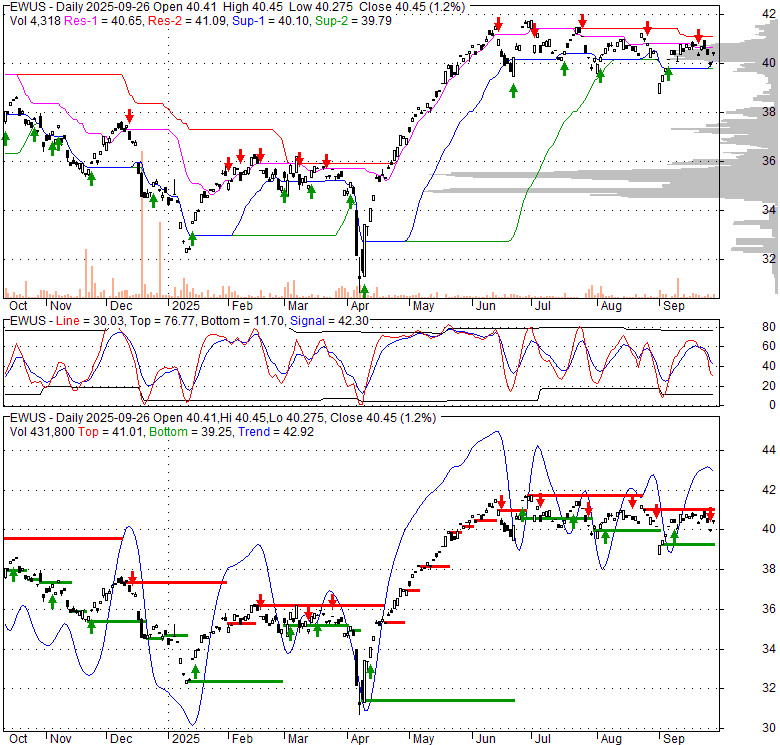Click the oscillator 'Signal = 42.30' label
The image size is (780, 745).
point(329,321)
